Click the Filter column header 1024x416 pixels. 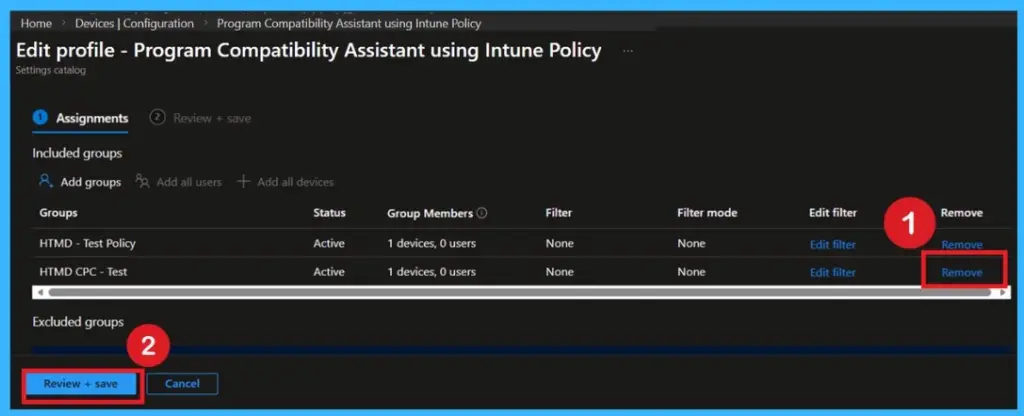coord(558,213)
